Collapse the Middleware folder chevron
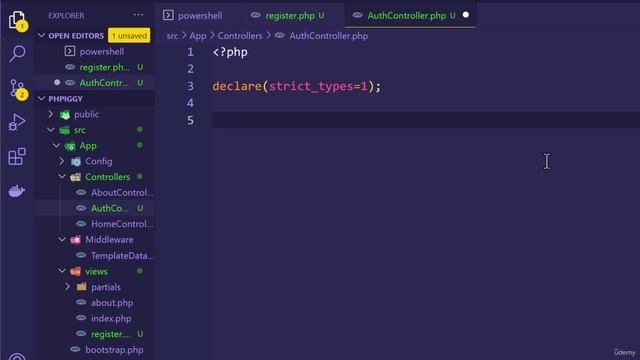 click(62, 240)
